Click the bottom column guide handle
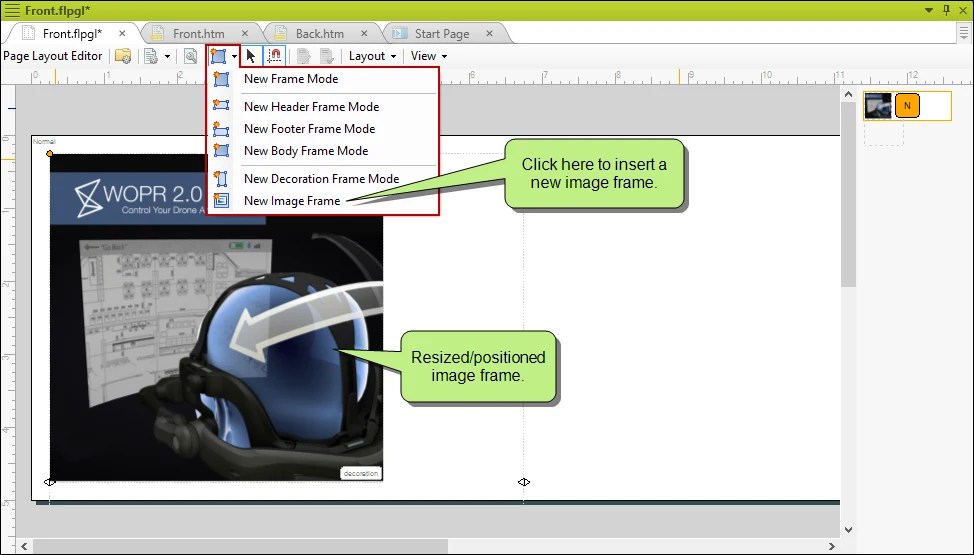The width and height of the screenshot is (974, 555). [524, 482]
